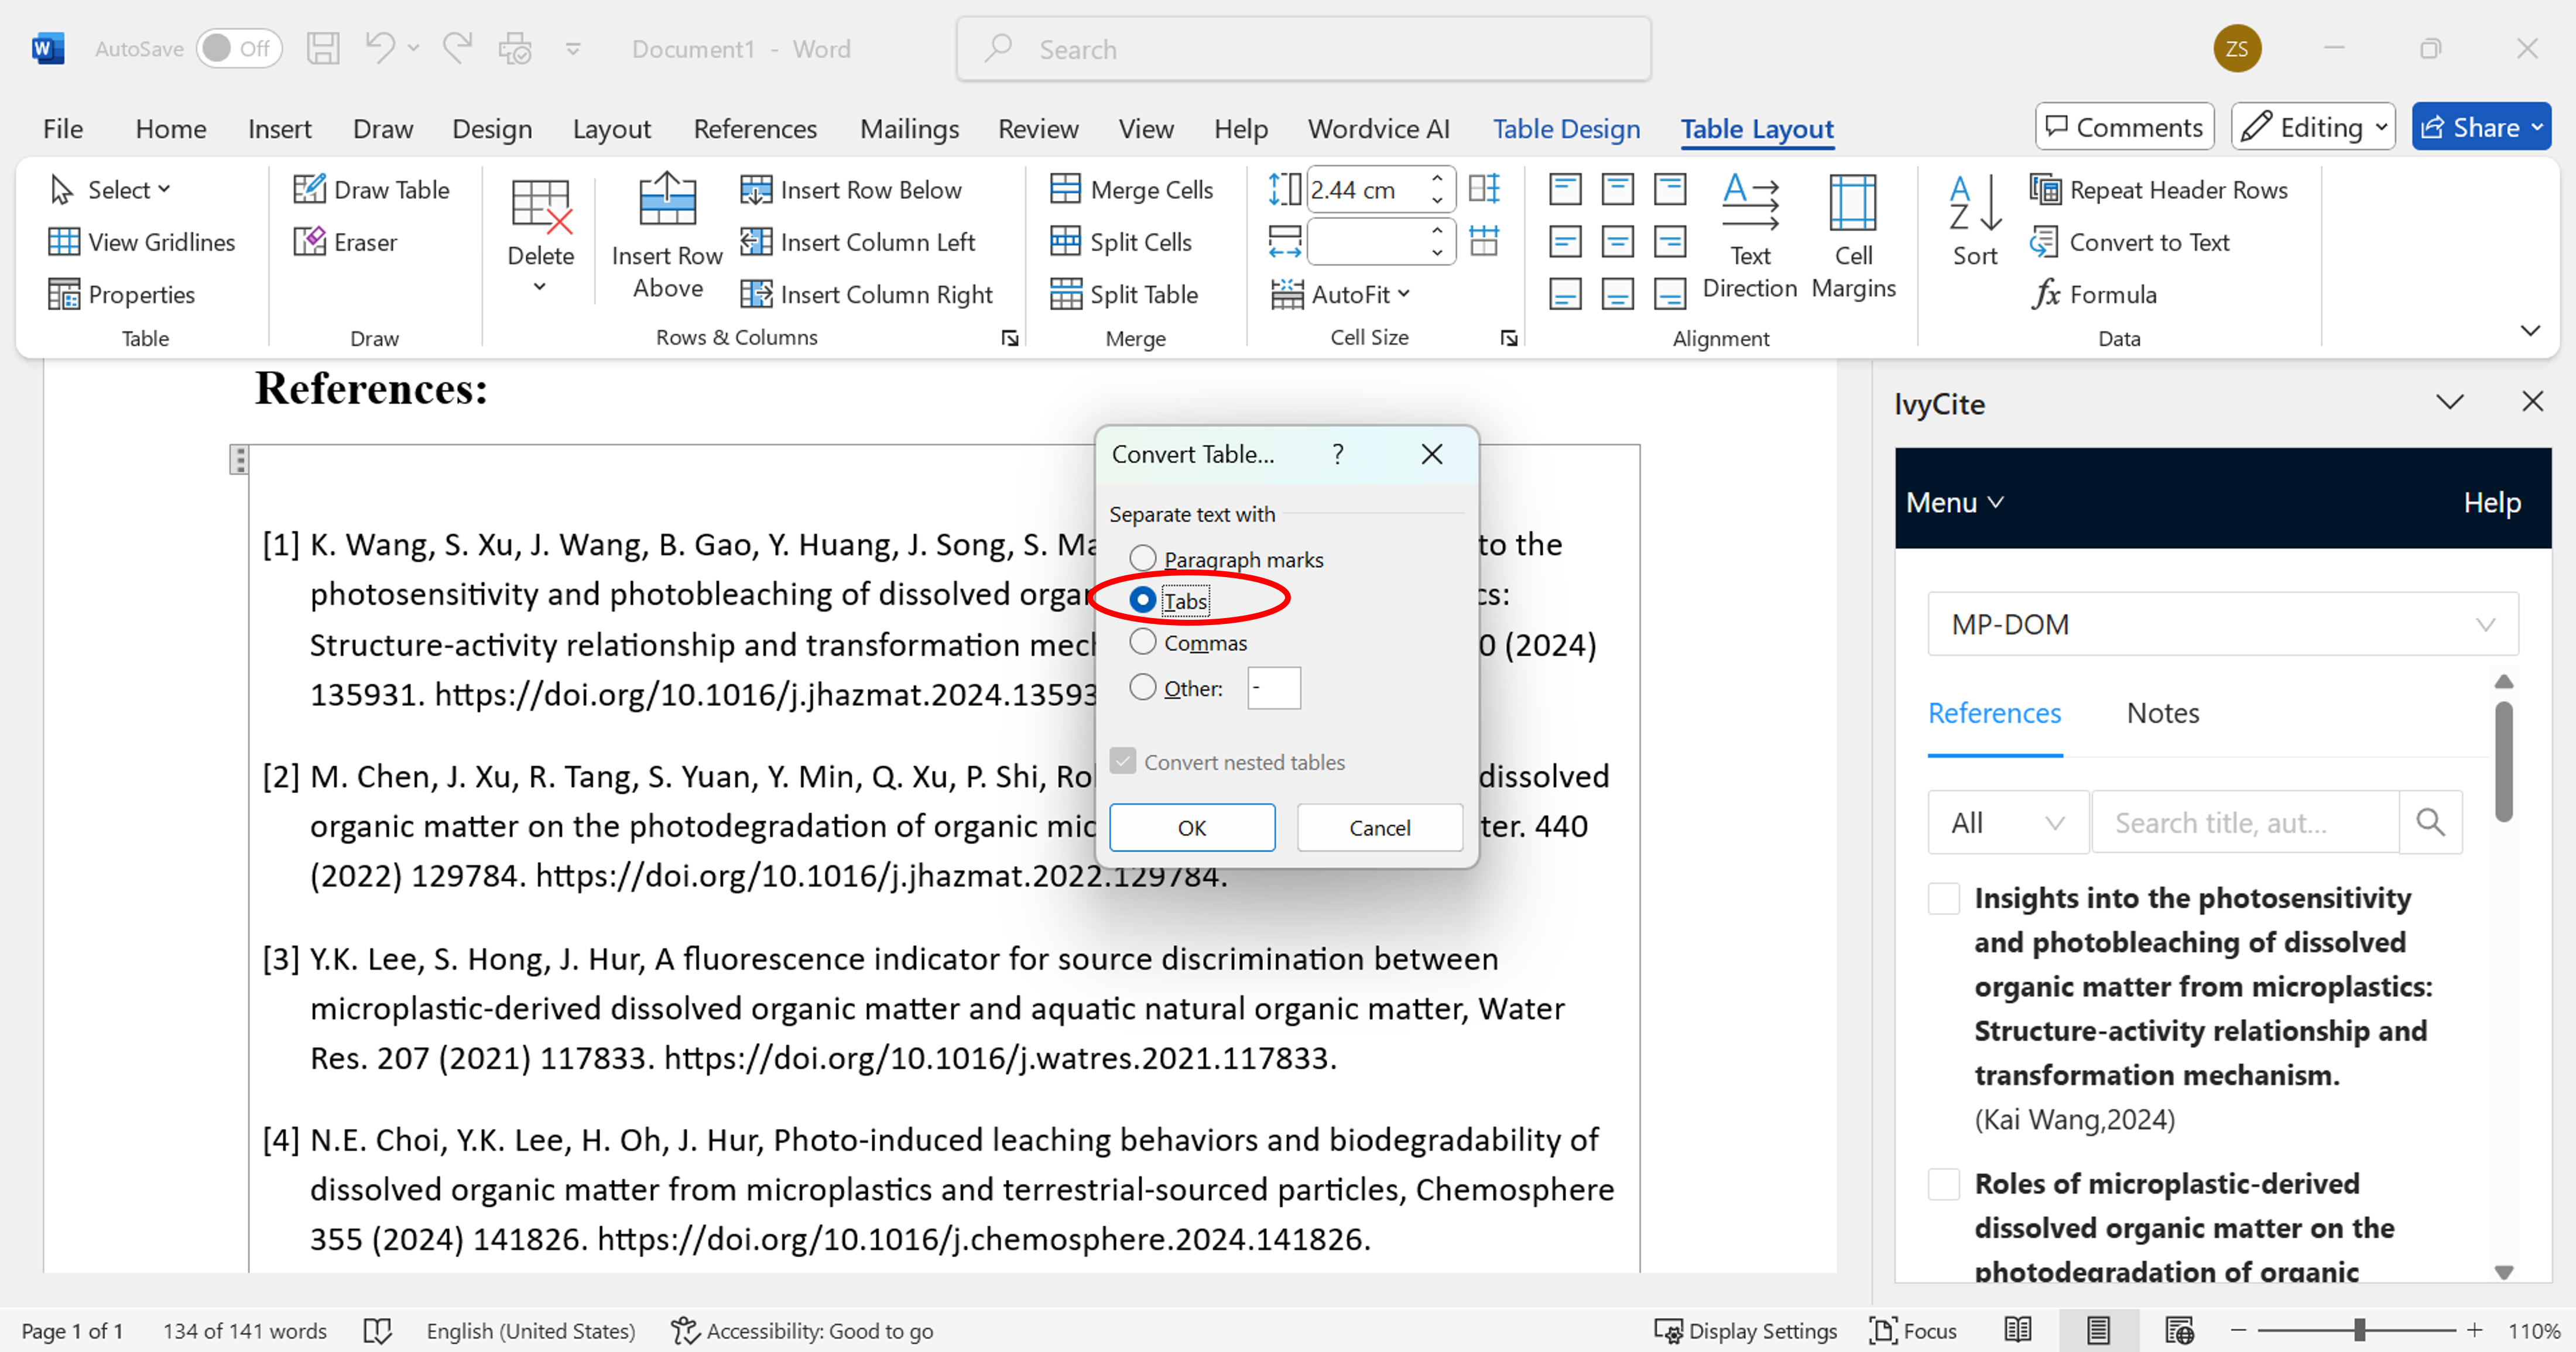The width and height of the screenshot is (2576, 1352).
Task: Click the Convert to Text icon
Action: click(x=2044, y=242)
